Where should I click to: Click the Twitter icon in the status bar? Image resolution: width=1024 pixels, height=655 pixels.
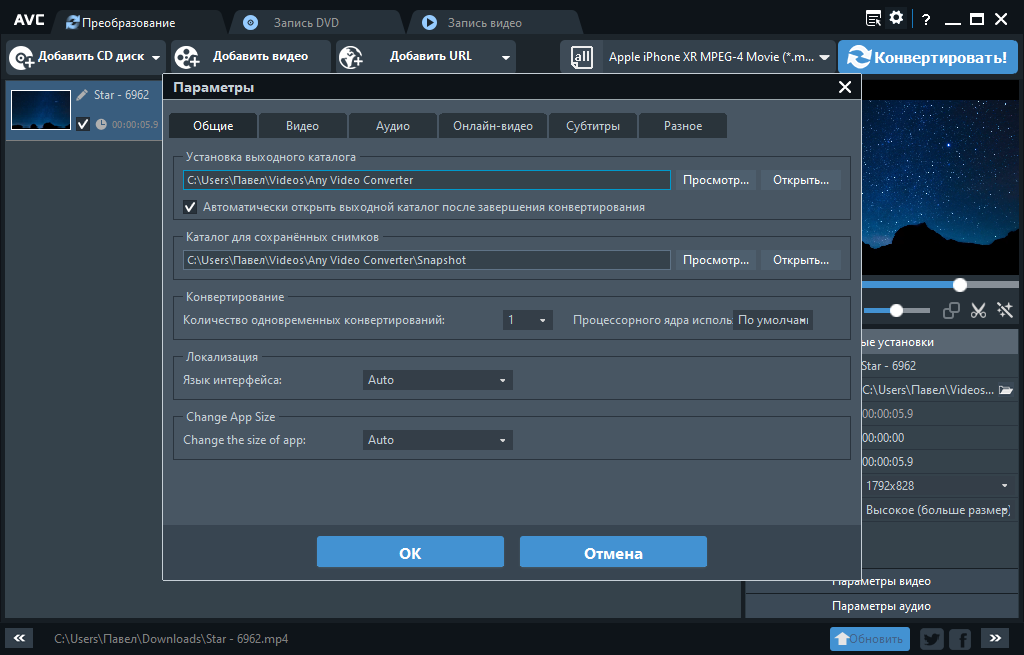pyautogui.click(x=932, y=639)
